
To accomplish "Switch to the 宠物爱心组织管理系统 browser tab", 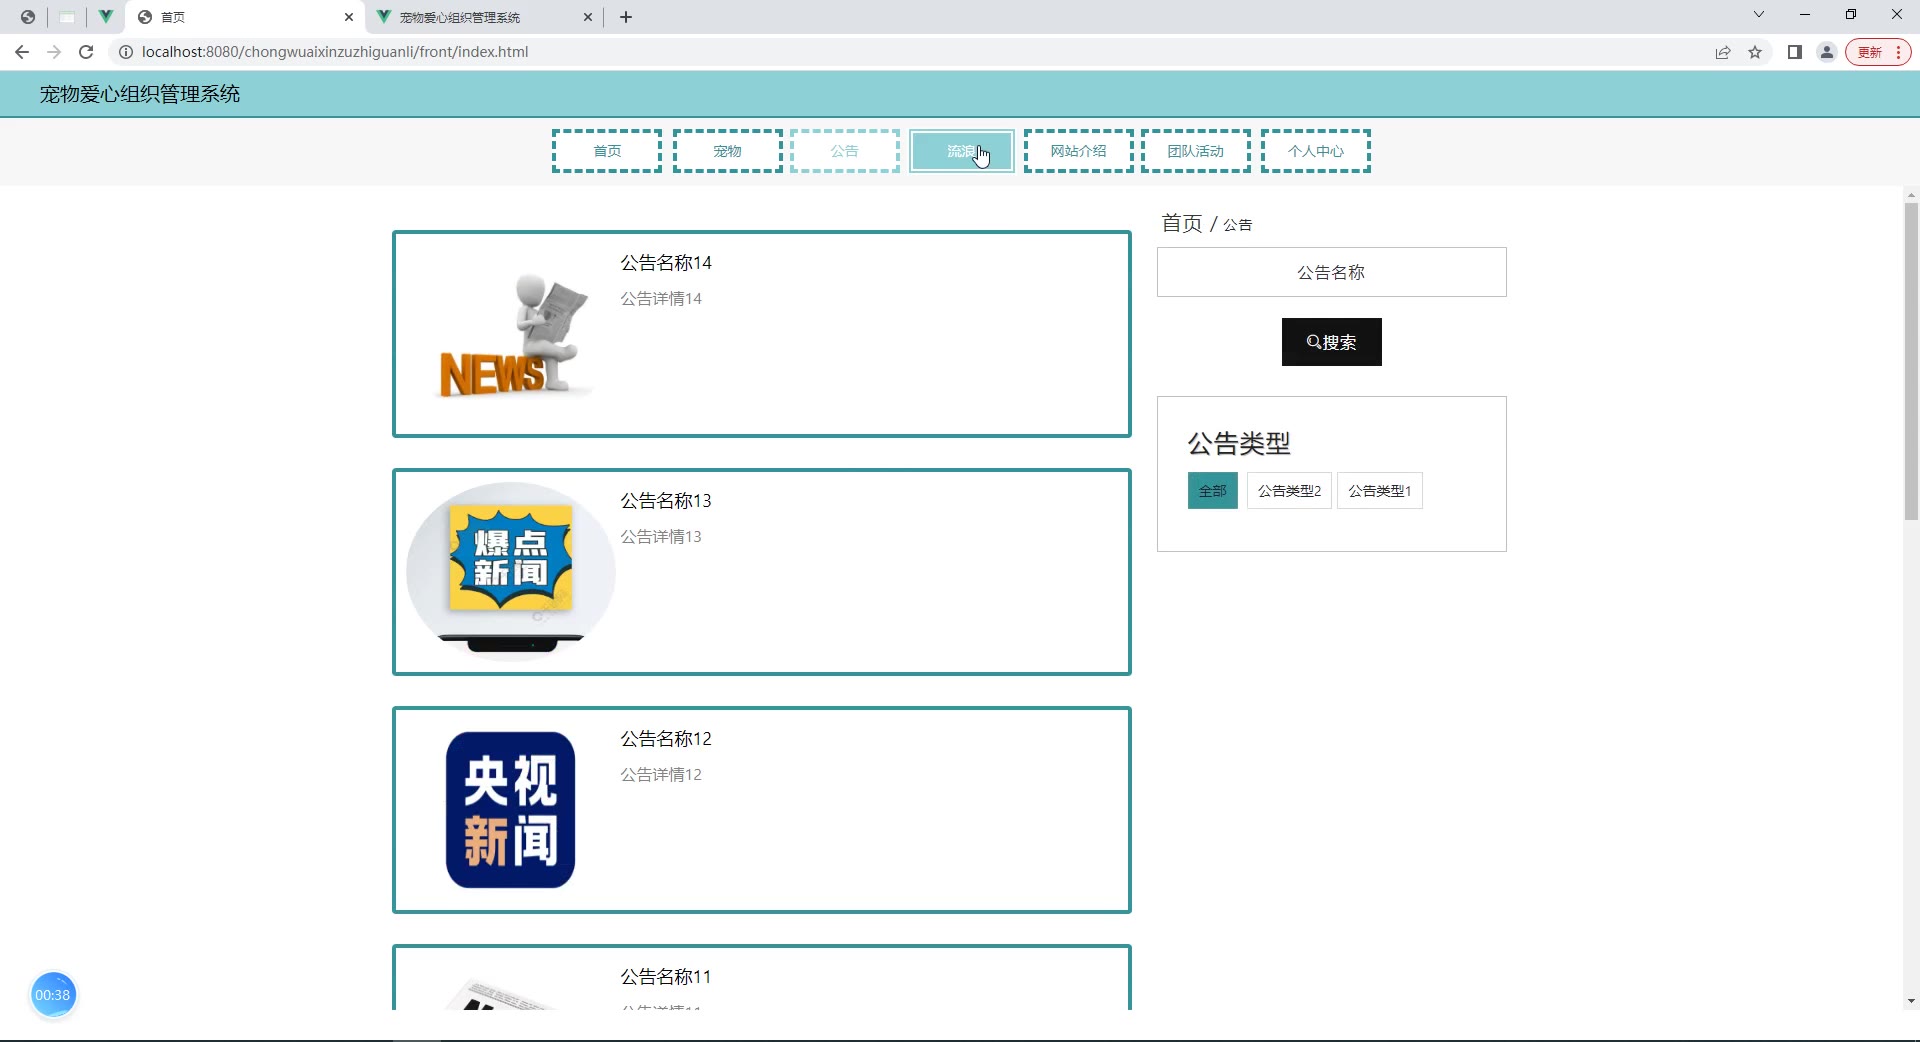I will coord(484,17).
